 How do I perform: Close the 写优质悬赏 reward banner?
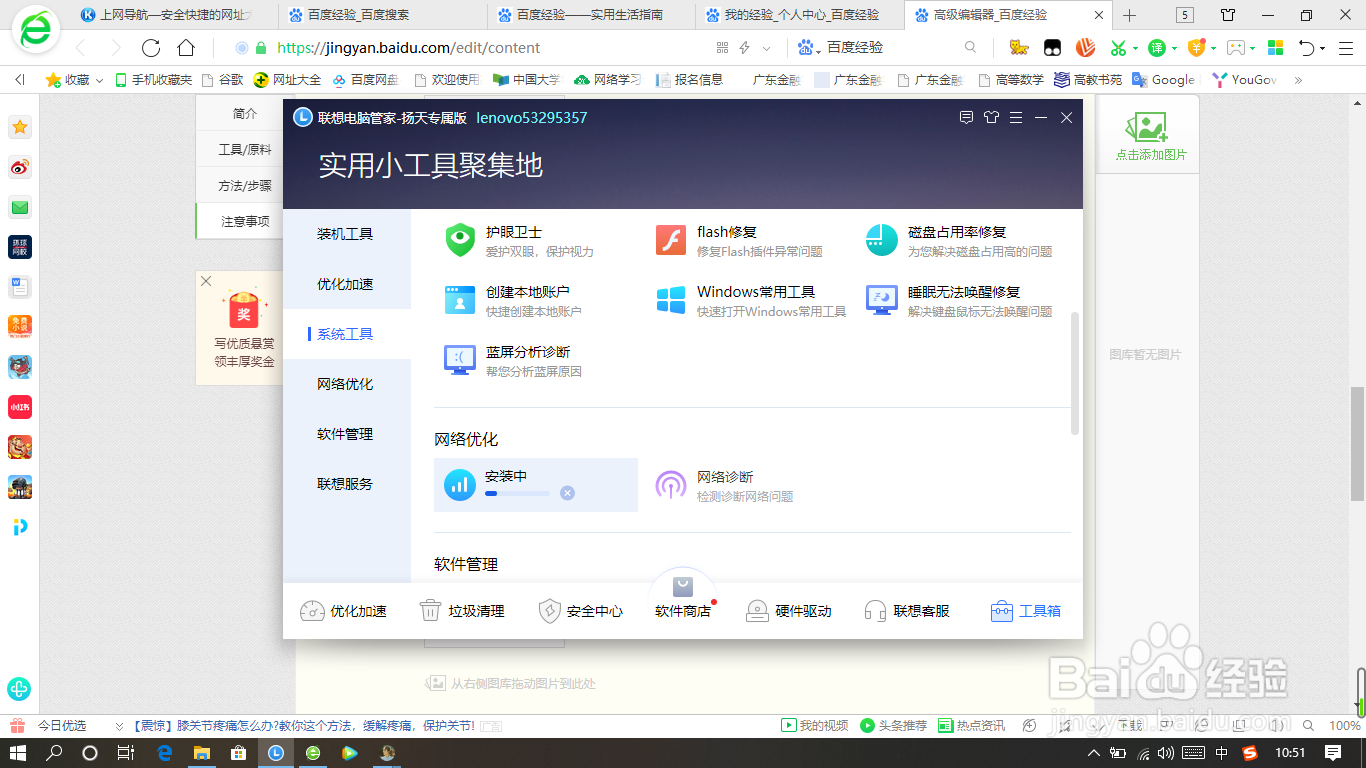pos(206,281)
